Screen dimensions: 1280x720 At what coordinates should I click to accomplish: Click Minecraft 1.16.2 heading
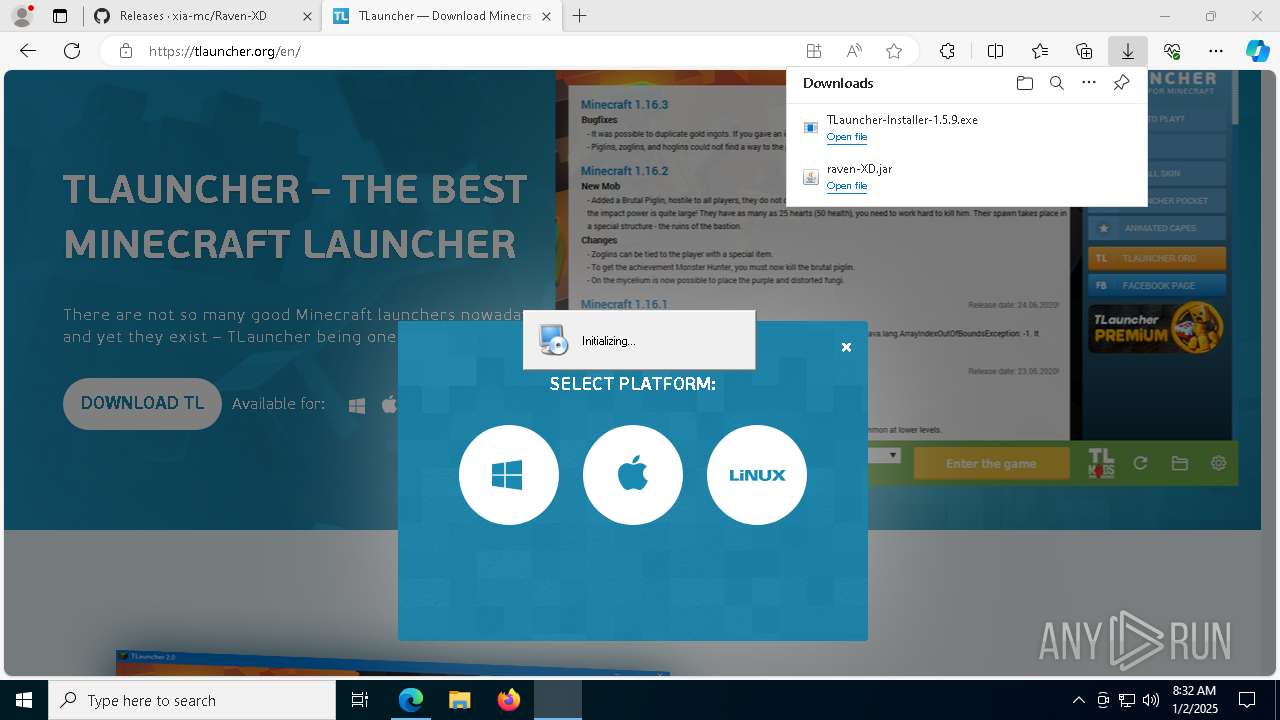624,171
